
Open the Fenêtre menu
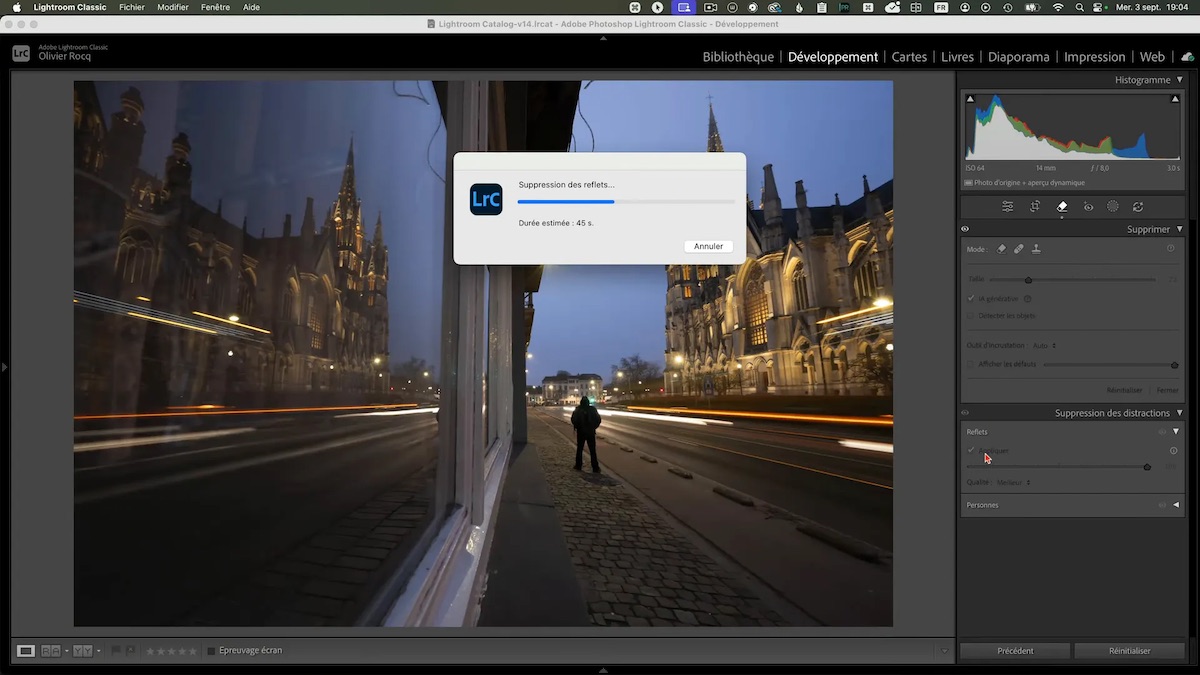[215, 7]
